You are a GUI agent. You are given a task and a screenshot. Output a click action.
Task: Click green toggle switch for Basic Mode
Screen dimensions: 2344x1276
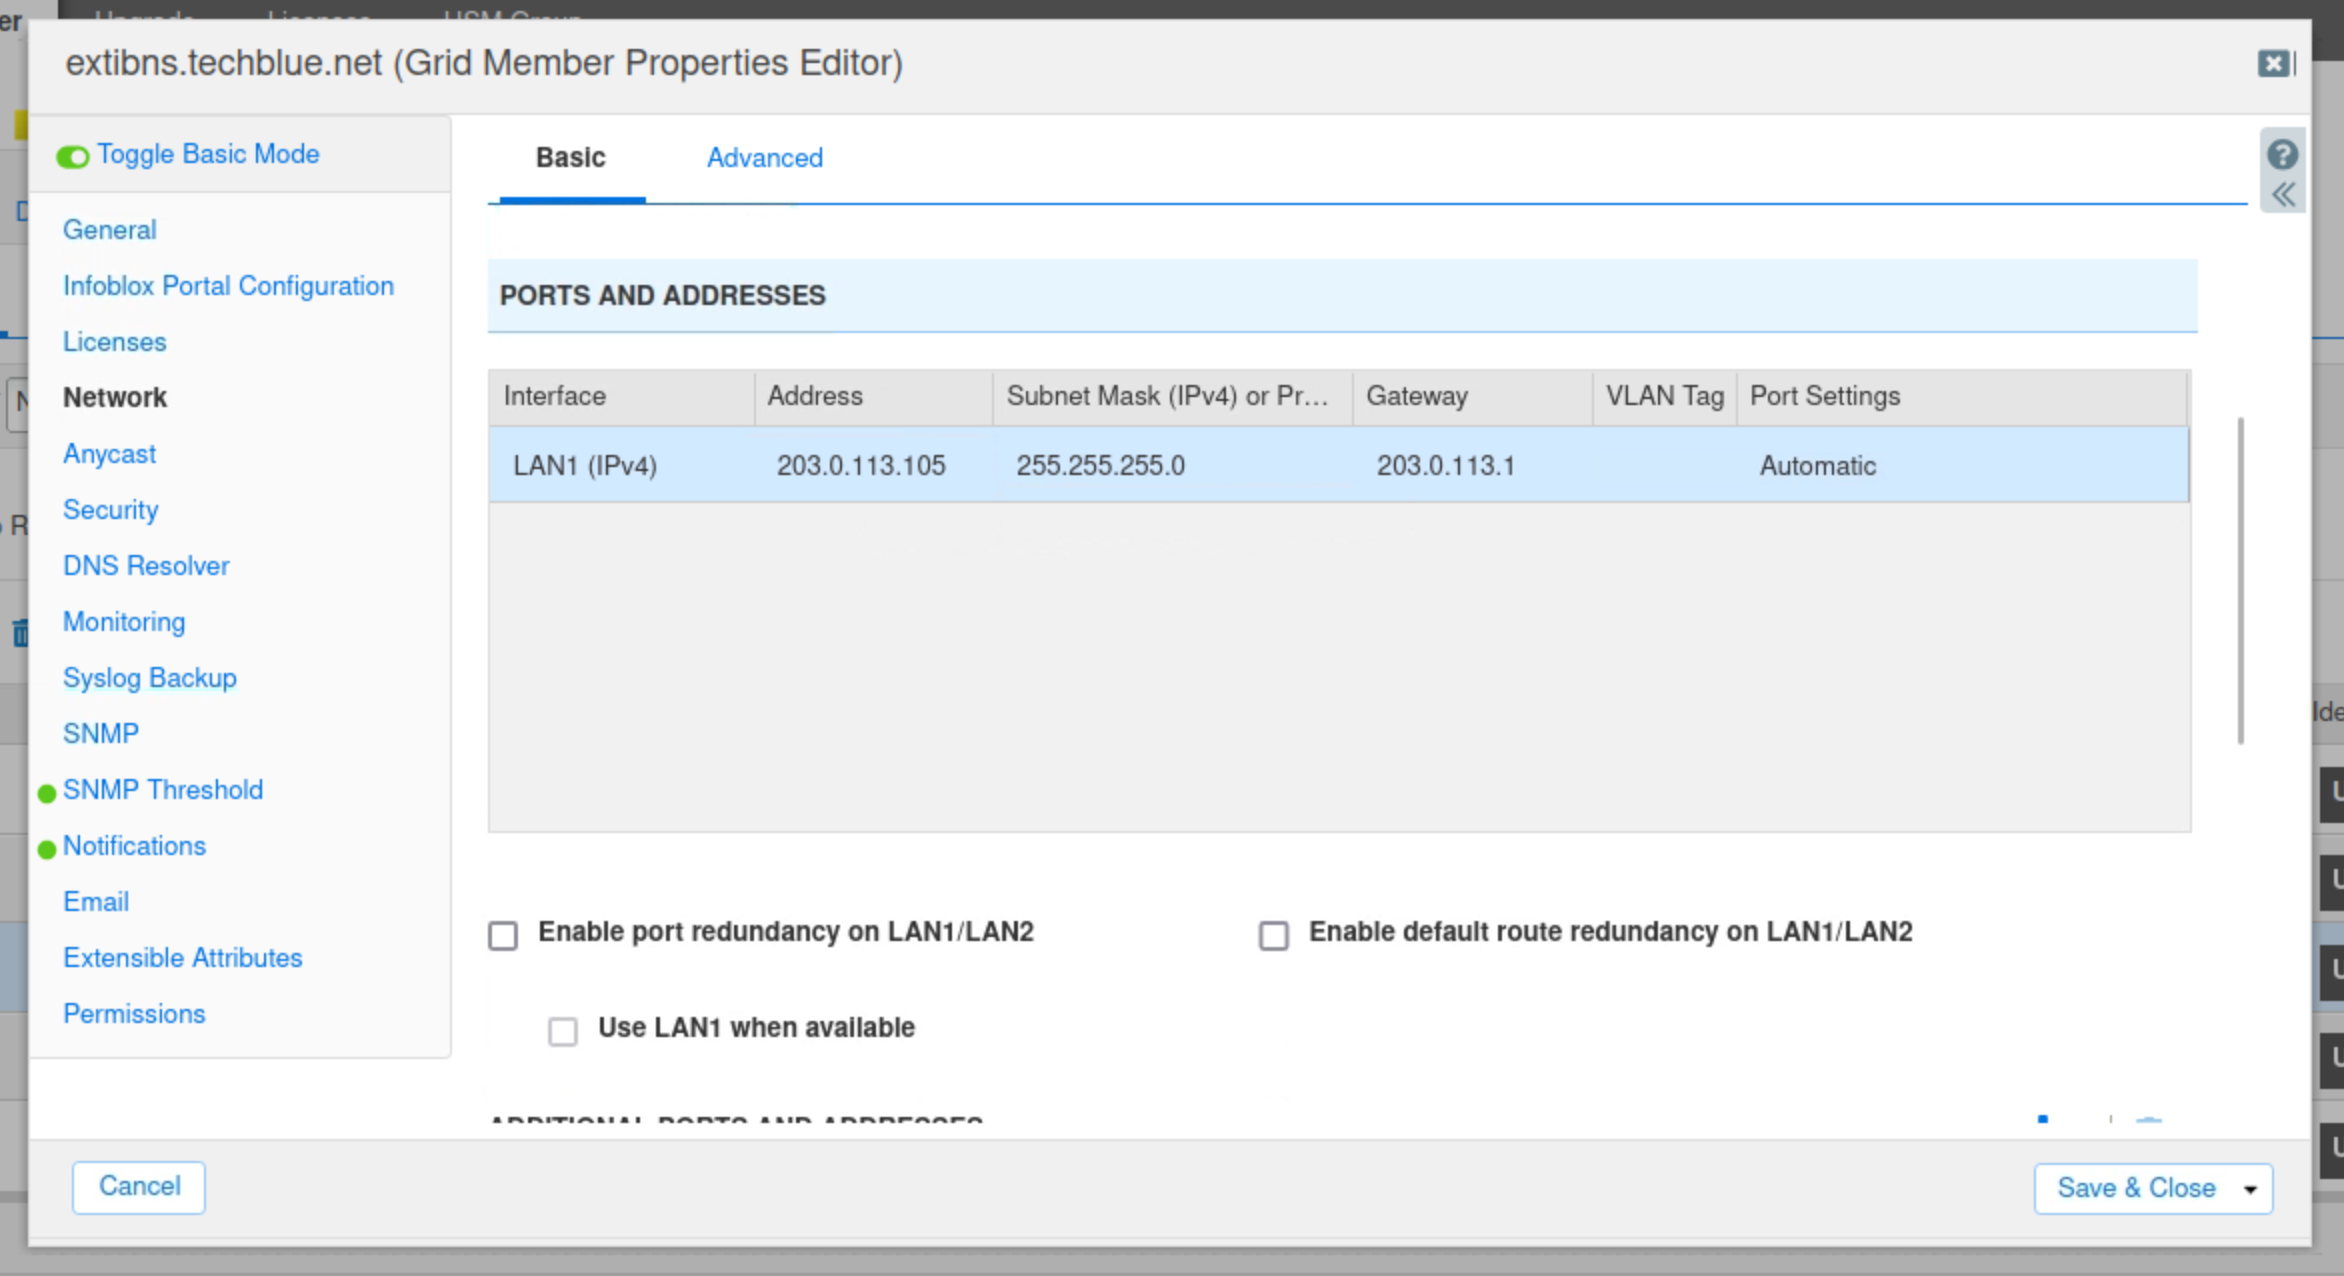[x=72, y=157]
